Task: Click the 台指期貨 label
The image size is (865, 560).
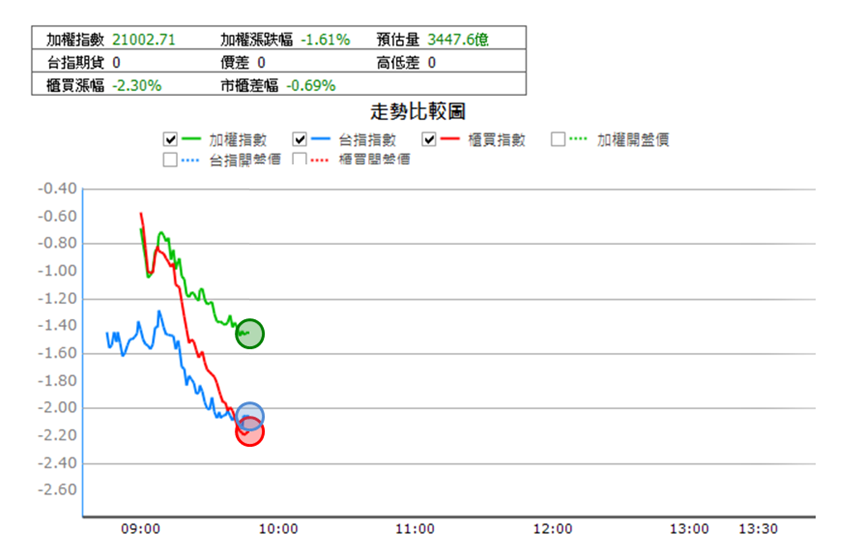Action: pyautogui.click(x=75, y=62)
